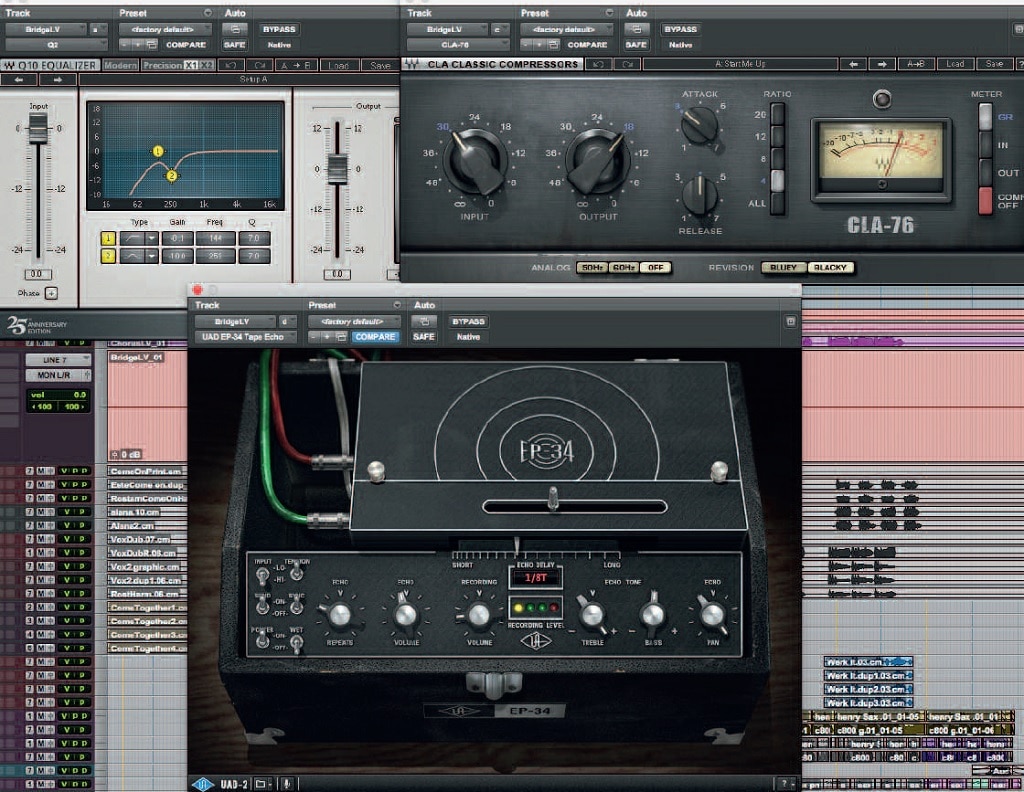Select BLACKY revision in CLA-76
1024x792 pixels.
pos(831,268)
